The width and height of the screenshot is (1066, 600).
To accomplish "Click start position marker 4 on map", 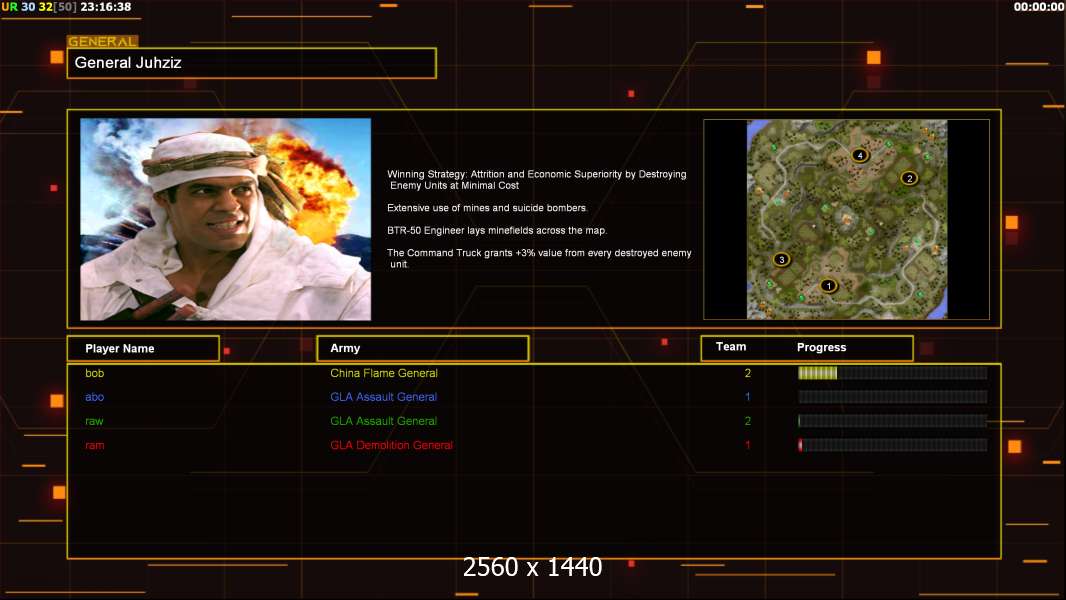I will 860,156.
